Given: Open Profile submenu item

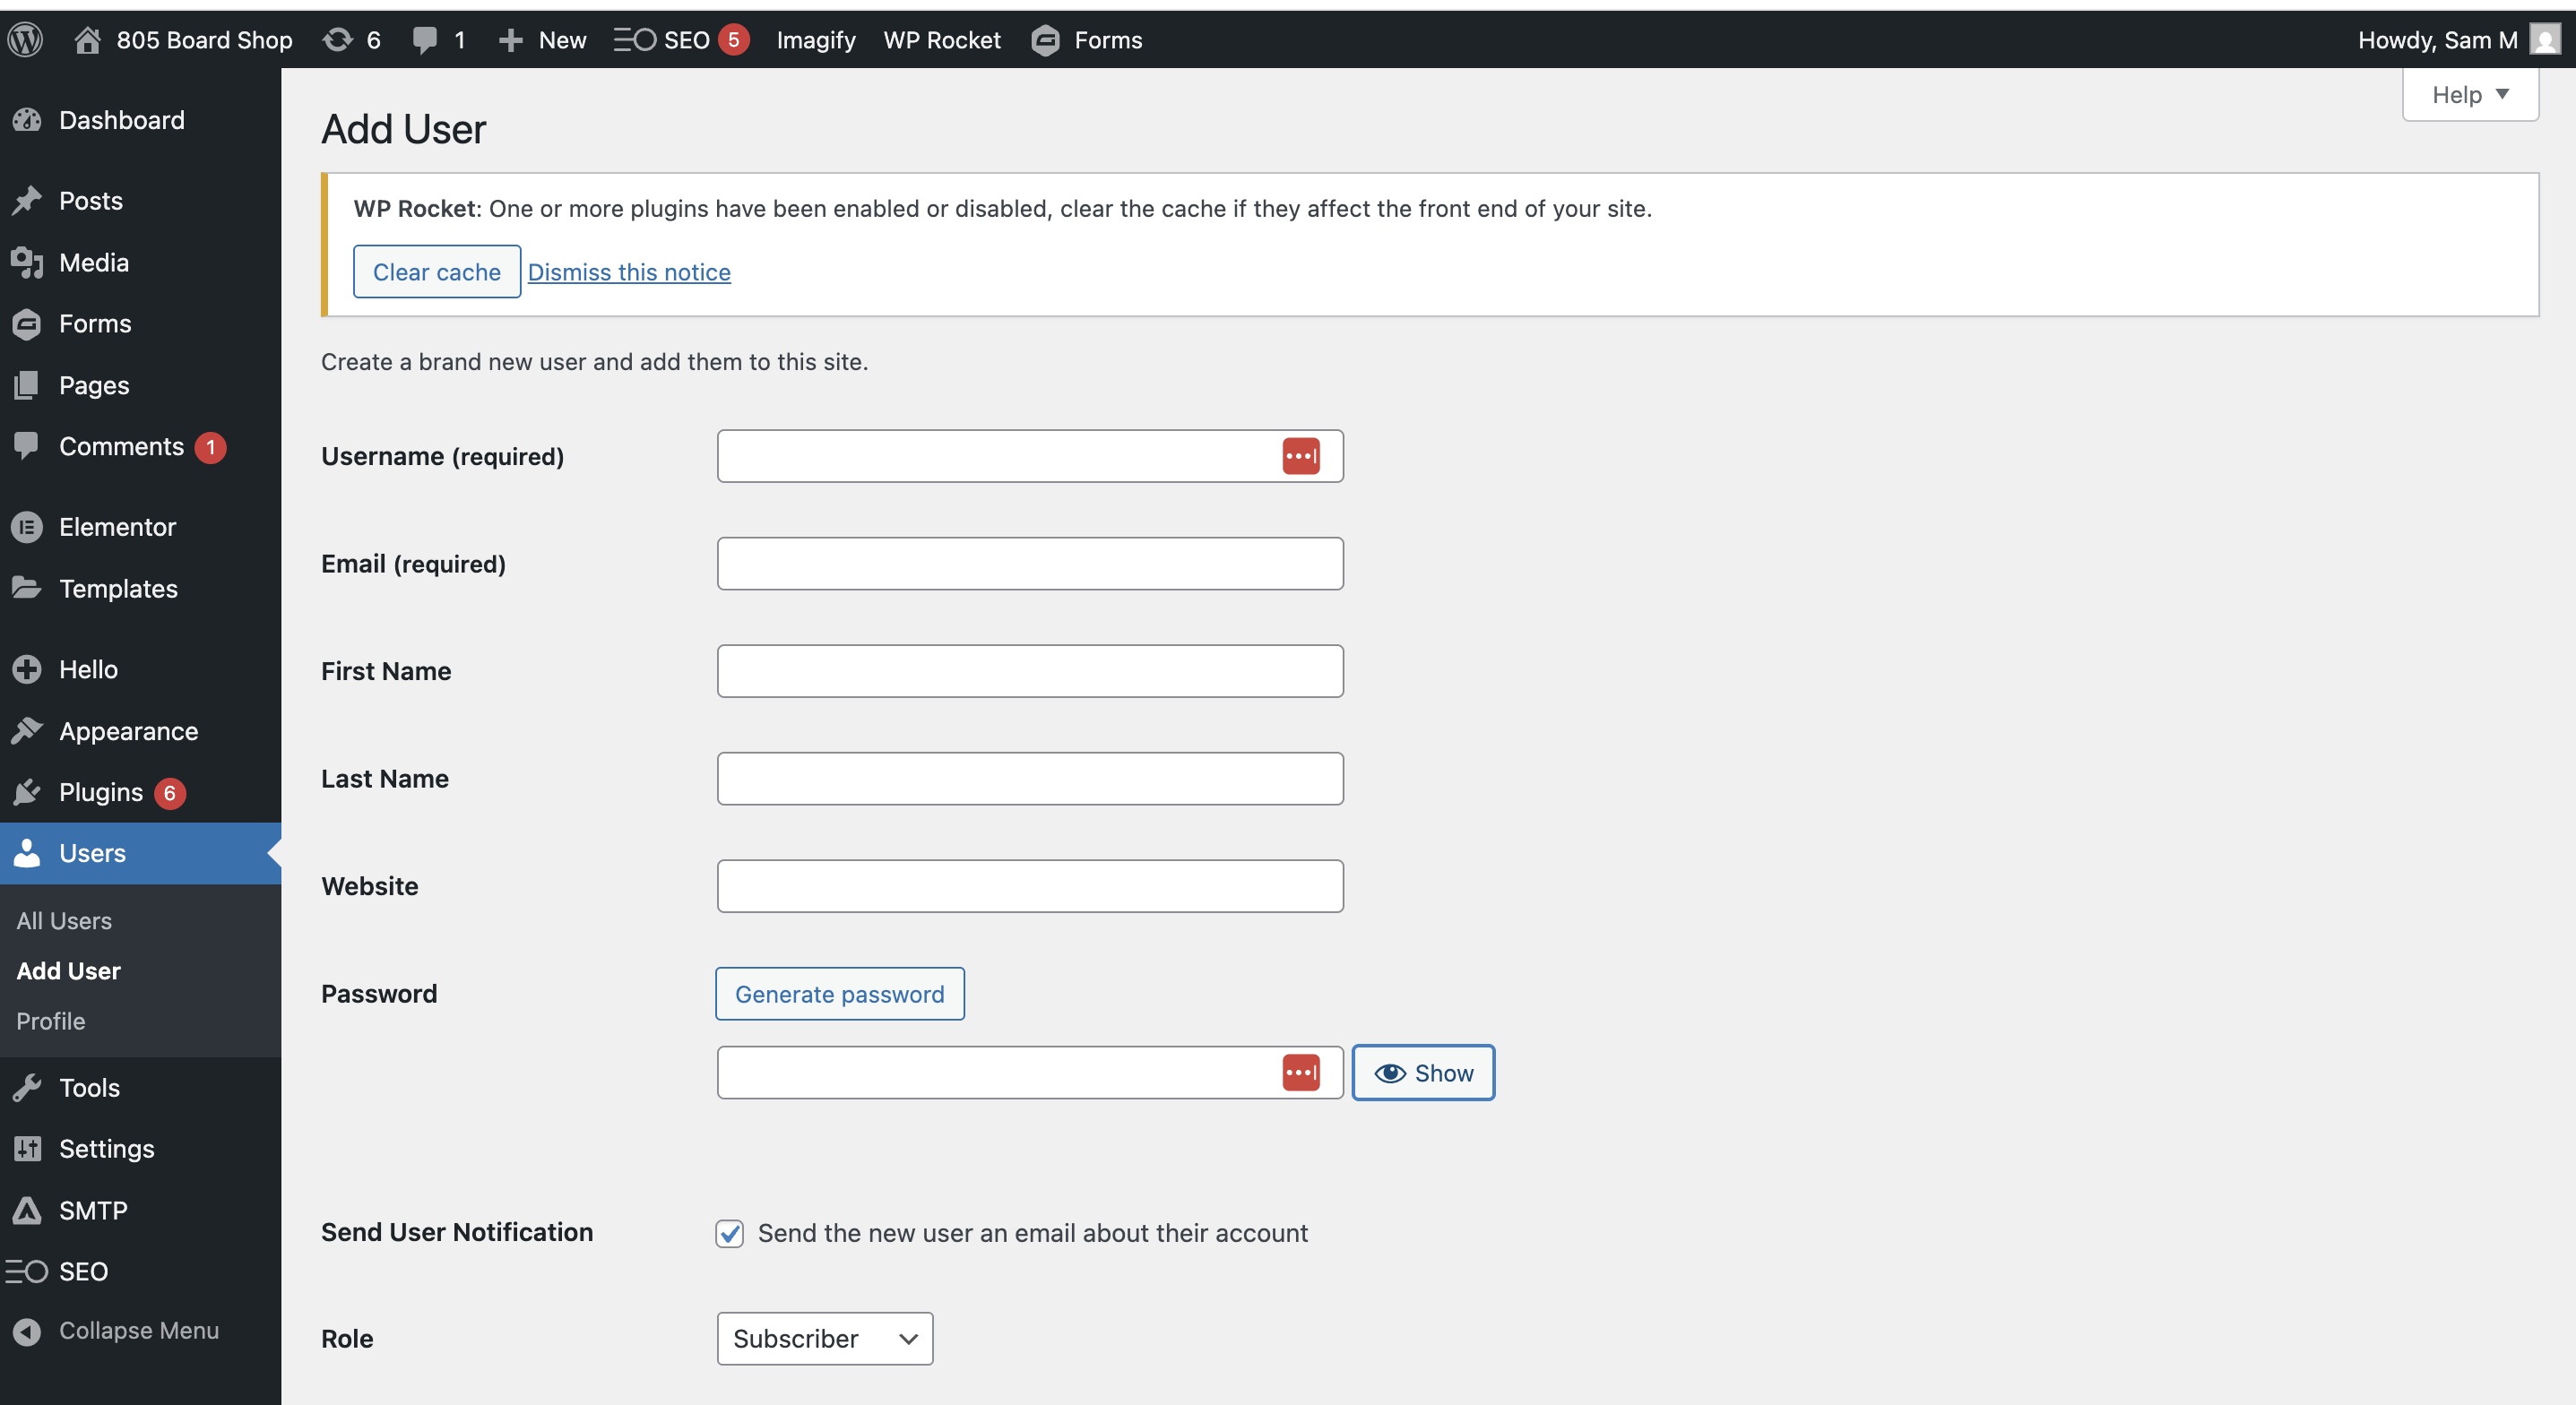Looking at the screenshot, I should click(51, 1021).
